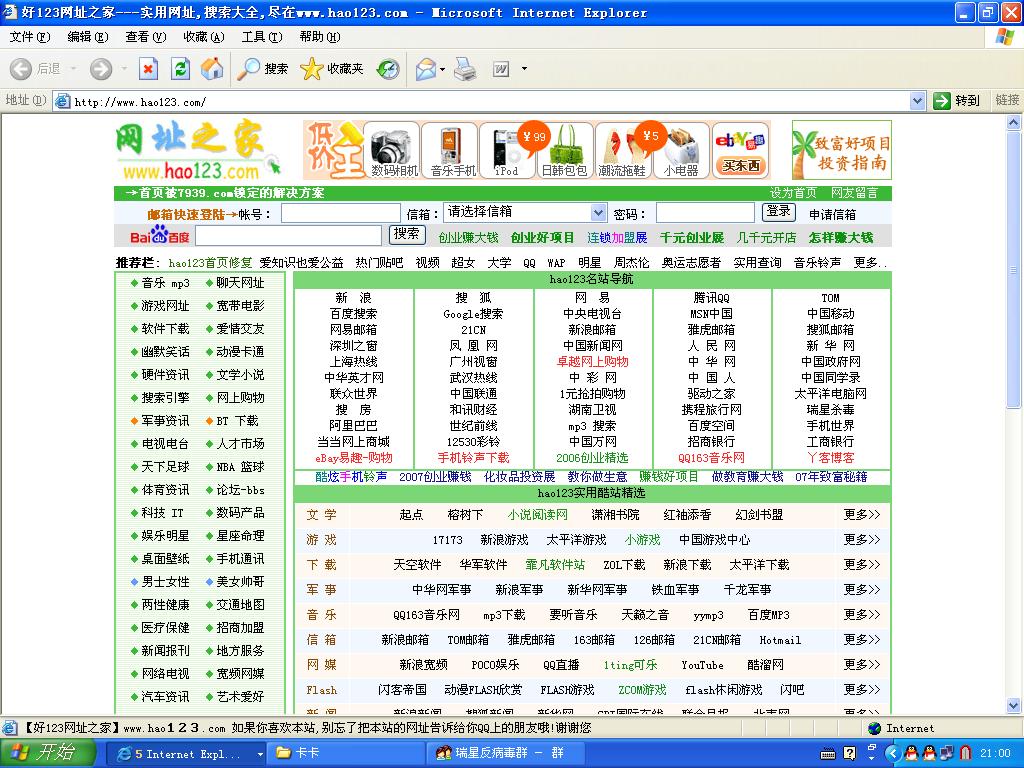Open the dropdown arrow beside Word edit icon
The width and height of the screenshot is (1024, 768).
(x=524, y=69)
